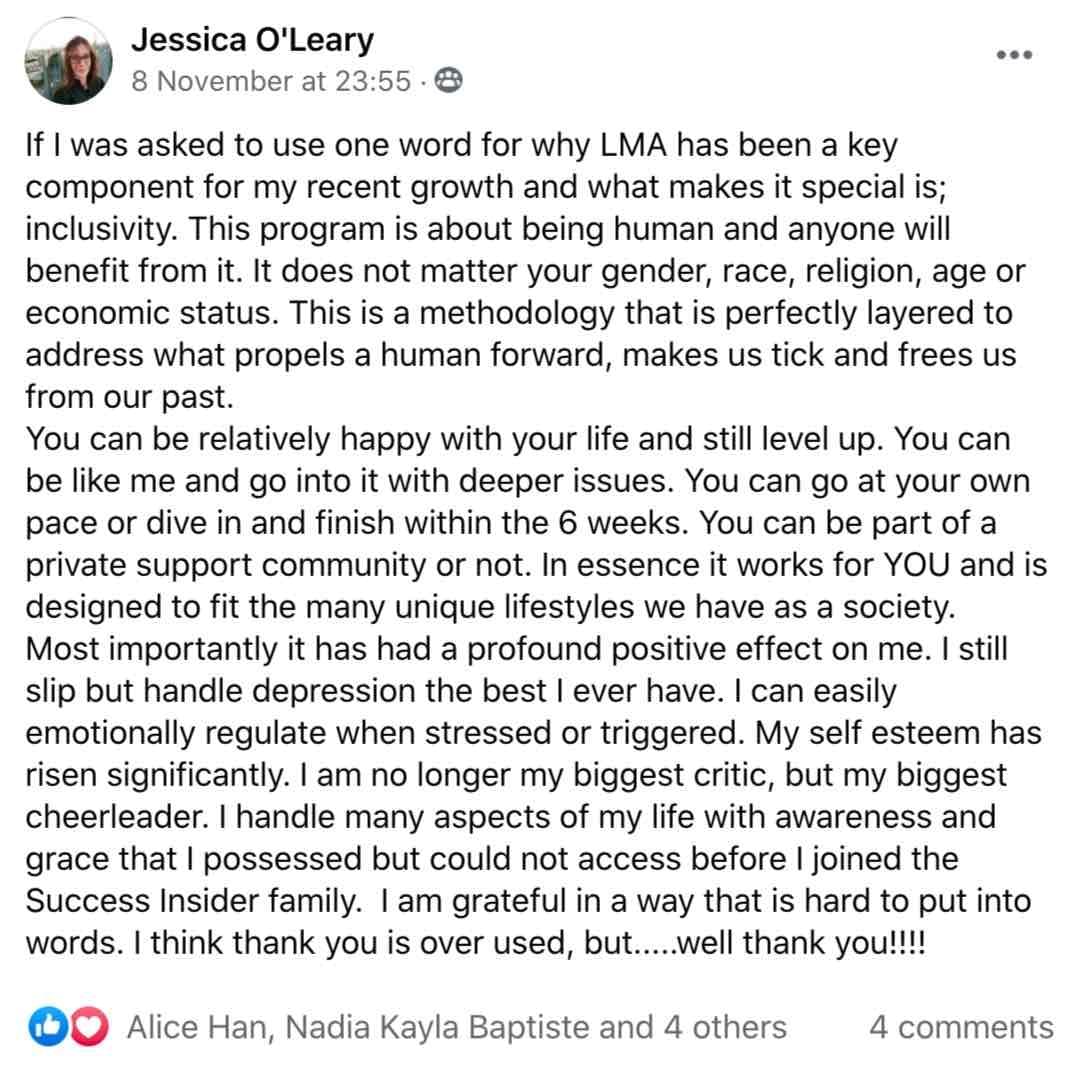This screenshot has width=1084, height=1074.
Task: Show the 4 comments on this post
Action: coord(962,1027)
